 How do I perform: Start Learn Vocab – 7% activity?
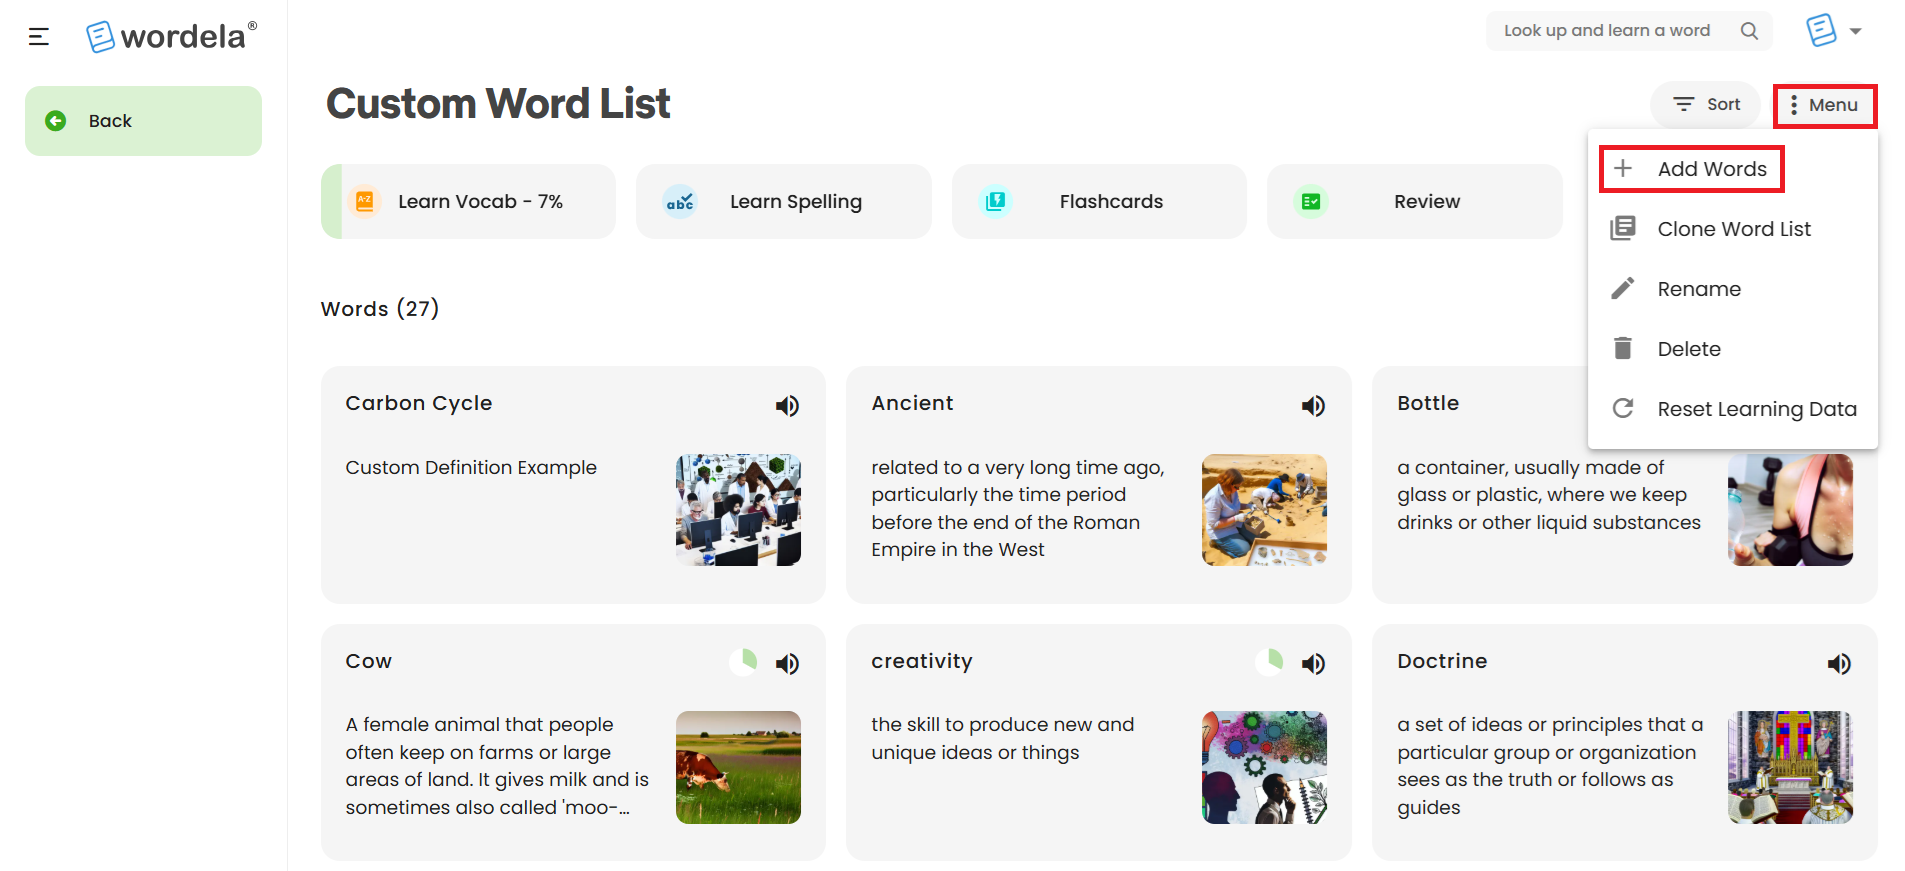[468, 201]
